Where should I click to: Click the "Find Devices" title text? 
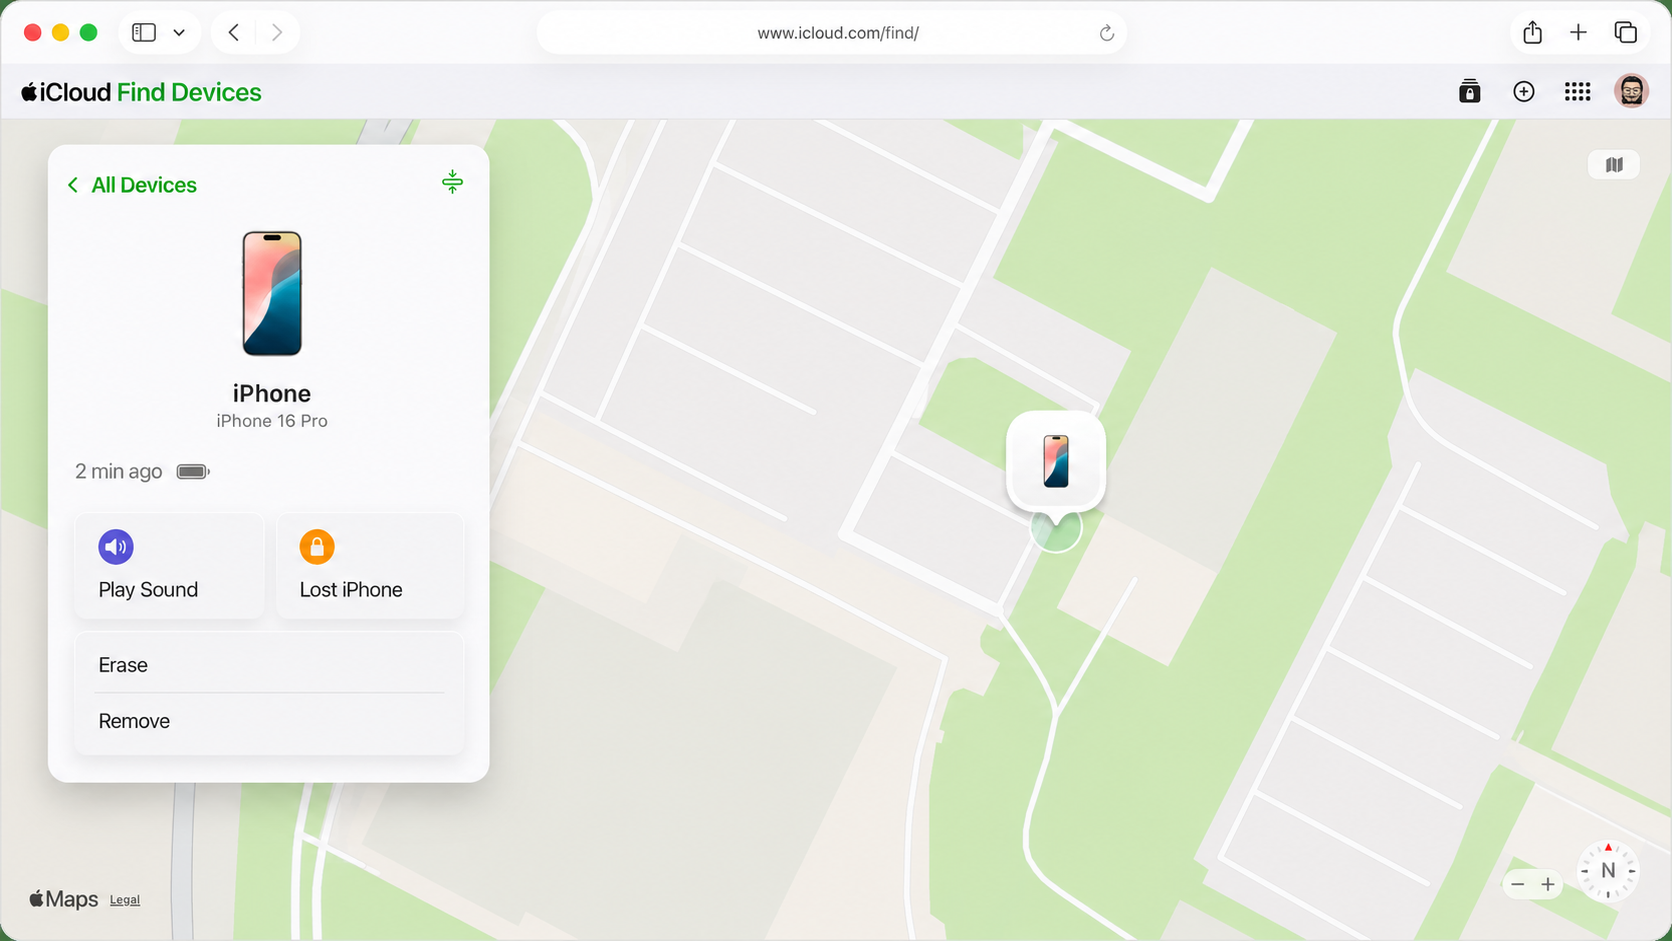[189, 92]
